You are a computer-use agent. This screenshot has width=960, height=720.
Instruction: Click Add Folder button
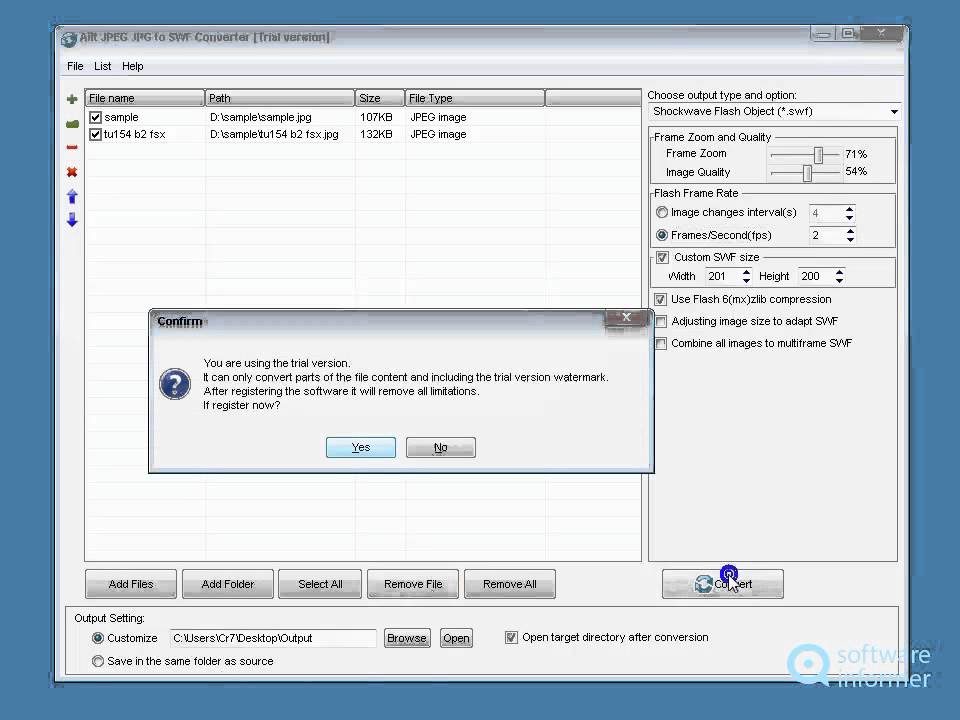[228, 584]
